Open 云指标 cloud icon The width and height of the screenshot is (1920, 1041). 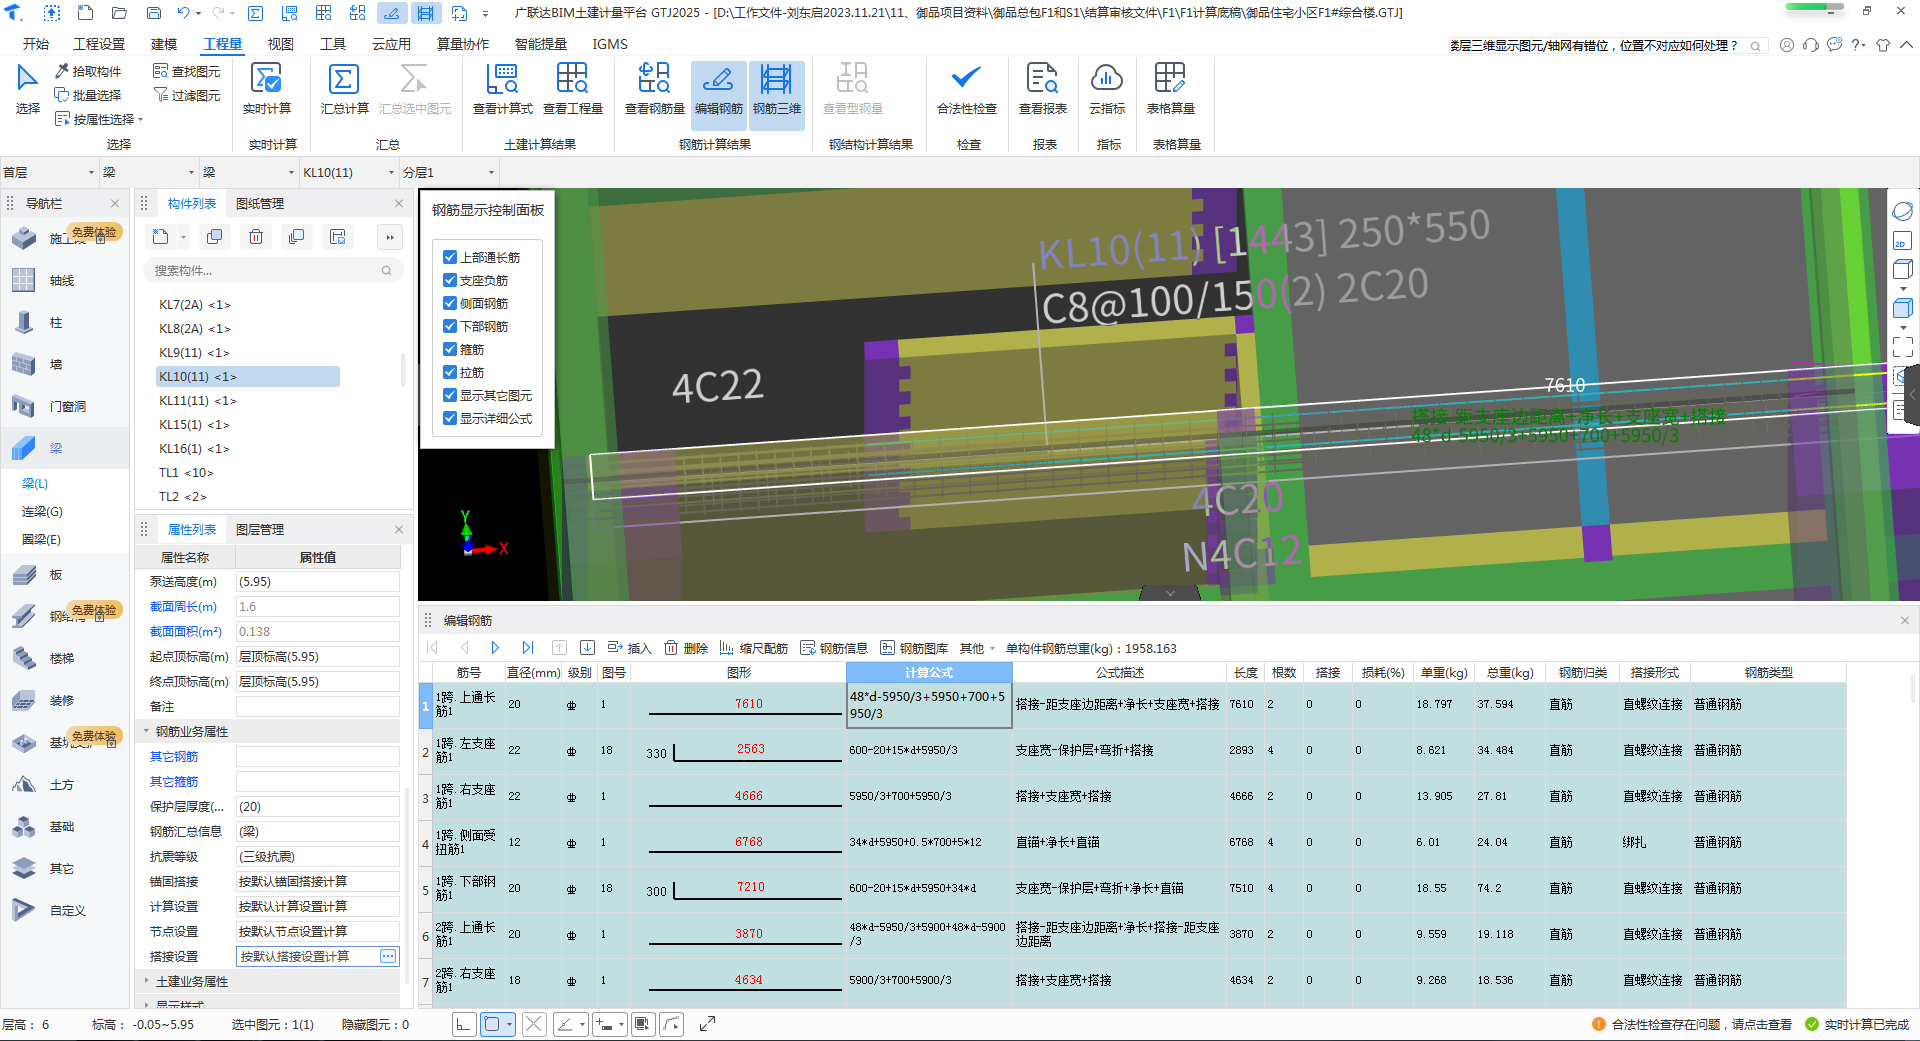[x=1106, y=79]
